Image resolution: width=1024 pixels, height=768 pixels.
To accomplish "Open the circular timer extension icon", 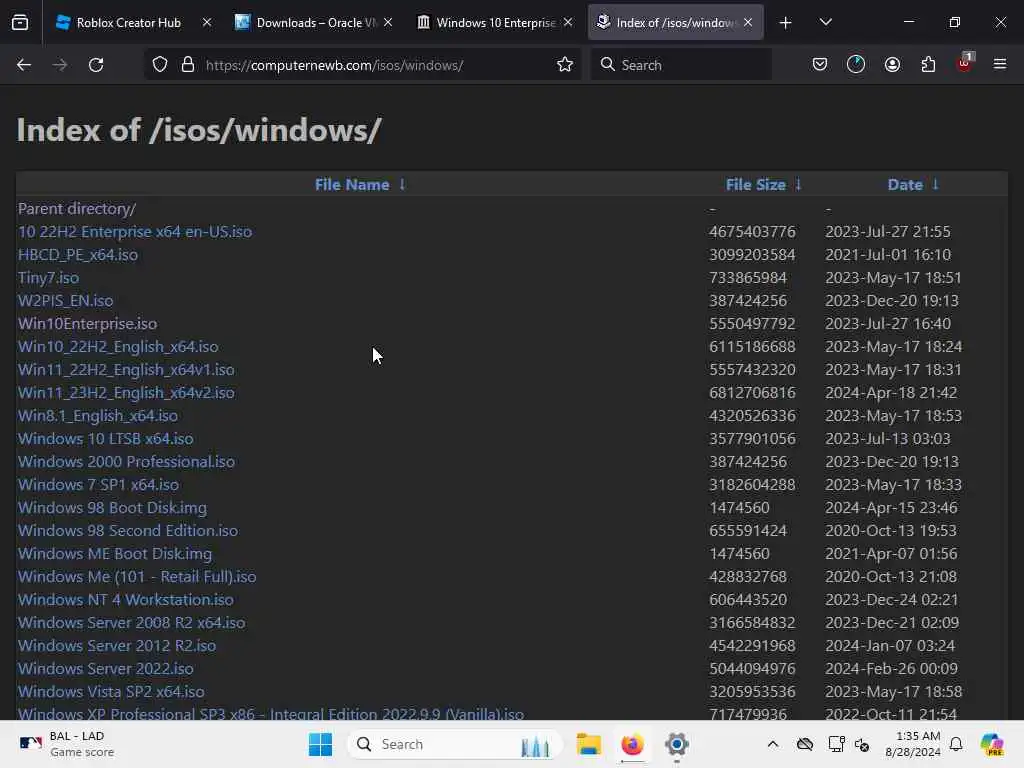I will 856,65.
